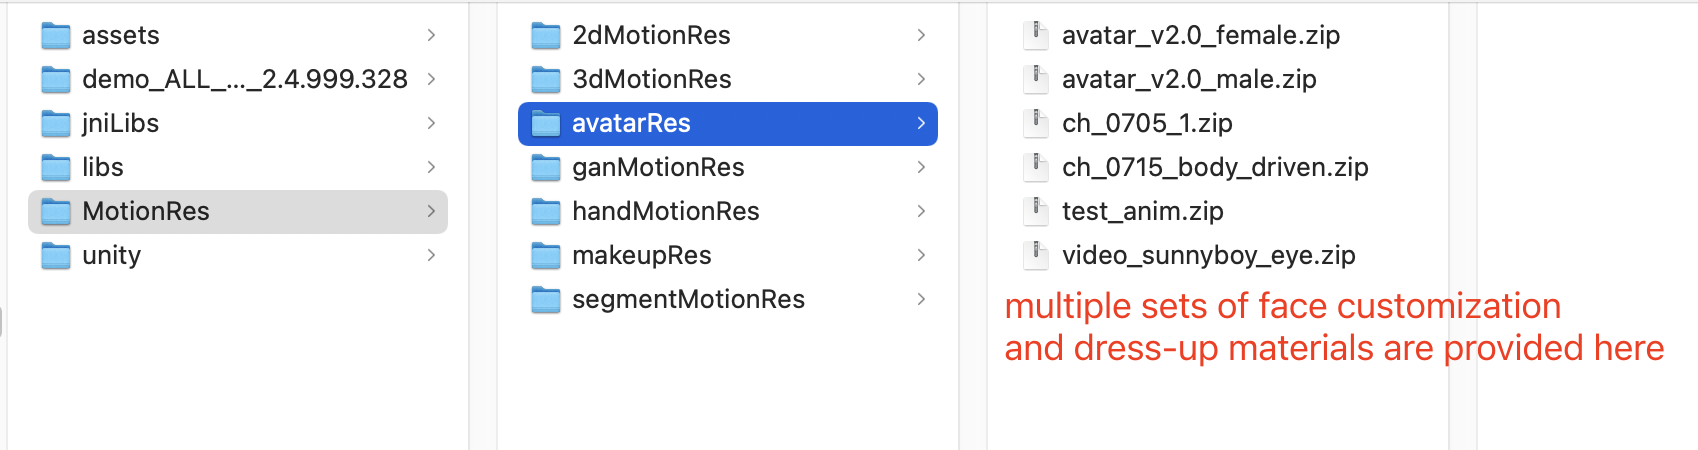Expand the libs folder chevron

(431, 167)
